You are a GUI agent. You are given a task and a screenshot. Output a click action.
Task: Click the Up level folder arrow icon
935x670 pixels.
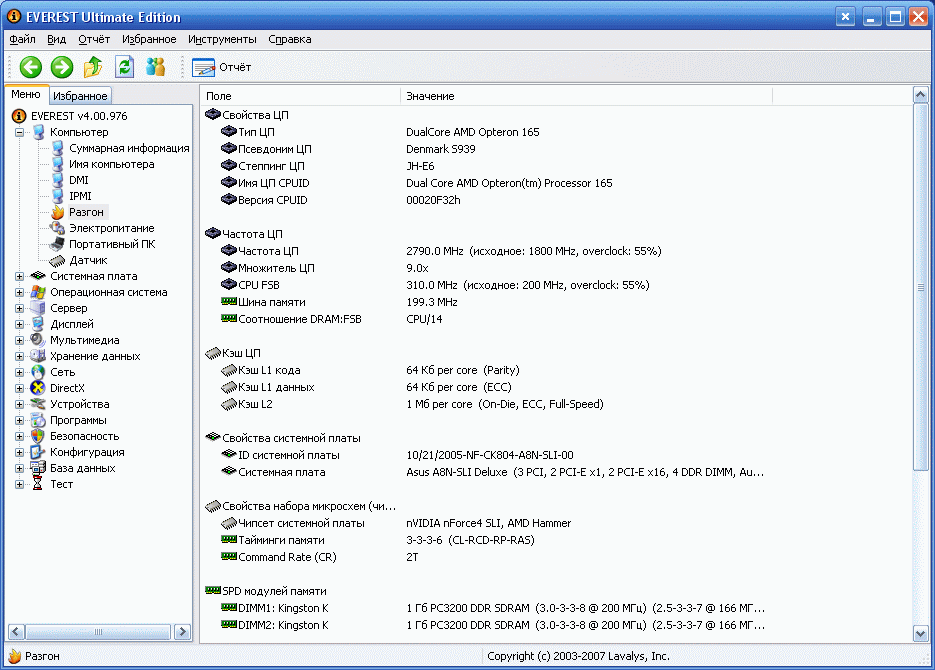tap(93, 67)
